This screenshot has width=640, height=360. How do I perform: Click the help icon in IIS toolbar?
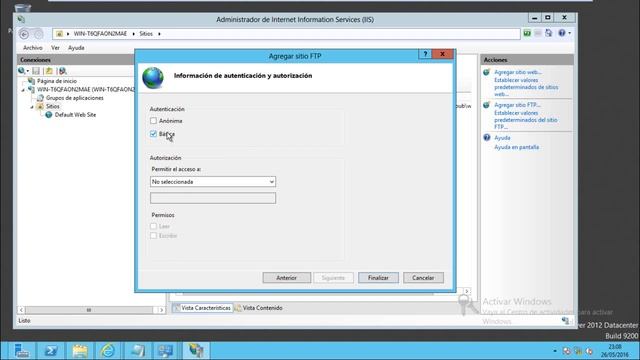point(562,33)
